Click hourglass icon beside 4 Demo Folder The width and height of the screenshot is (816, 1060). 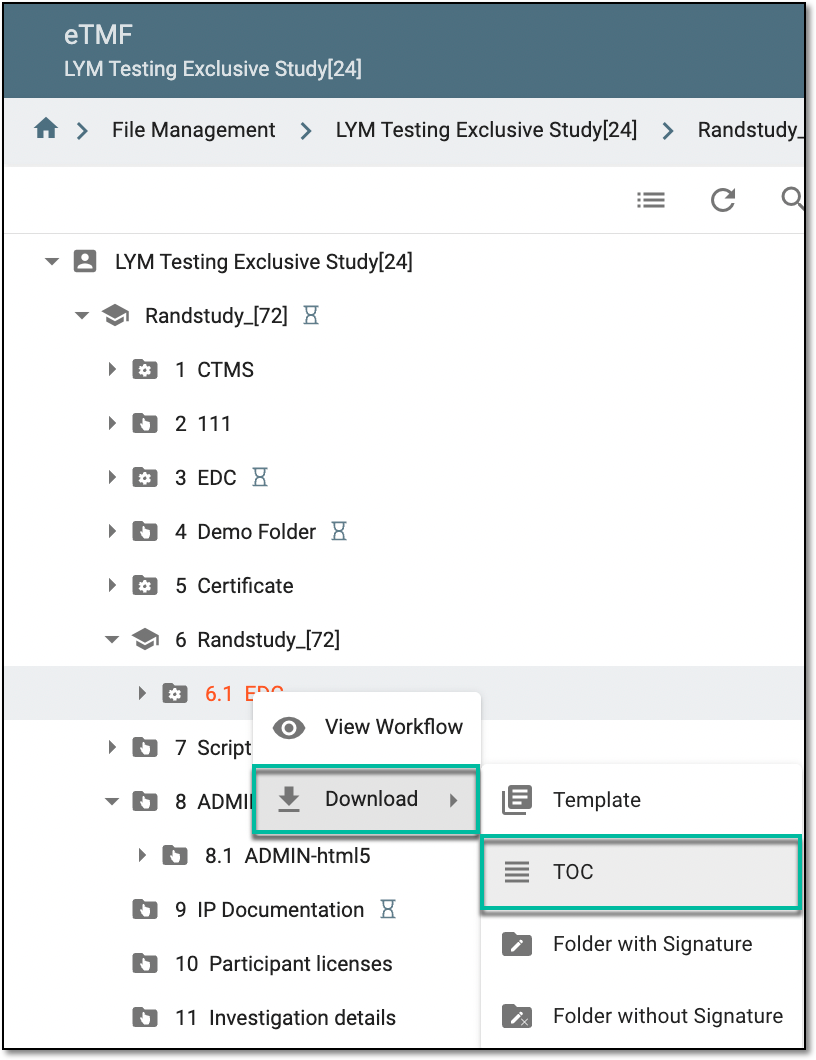coord(339,531)
